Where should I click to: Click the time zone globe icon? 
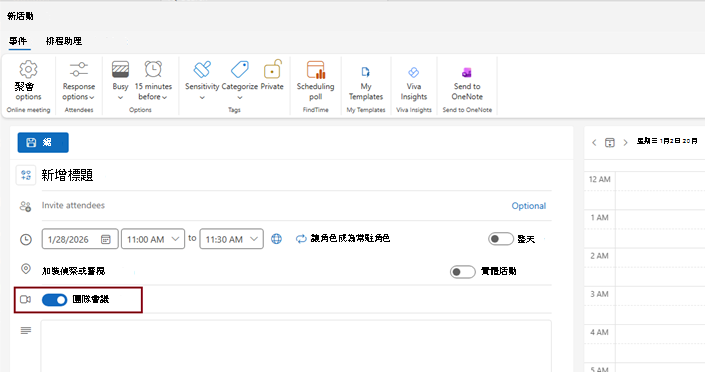[x=277, y=239]
